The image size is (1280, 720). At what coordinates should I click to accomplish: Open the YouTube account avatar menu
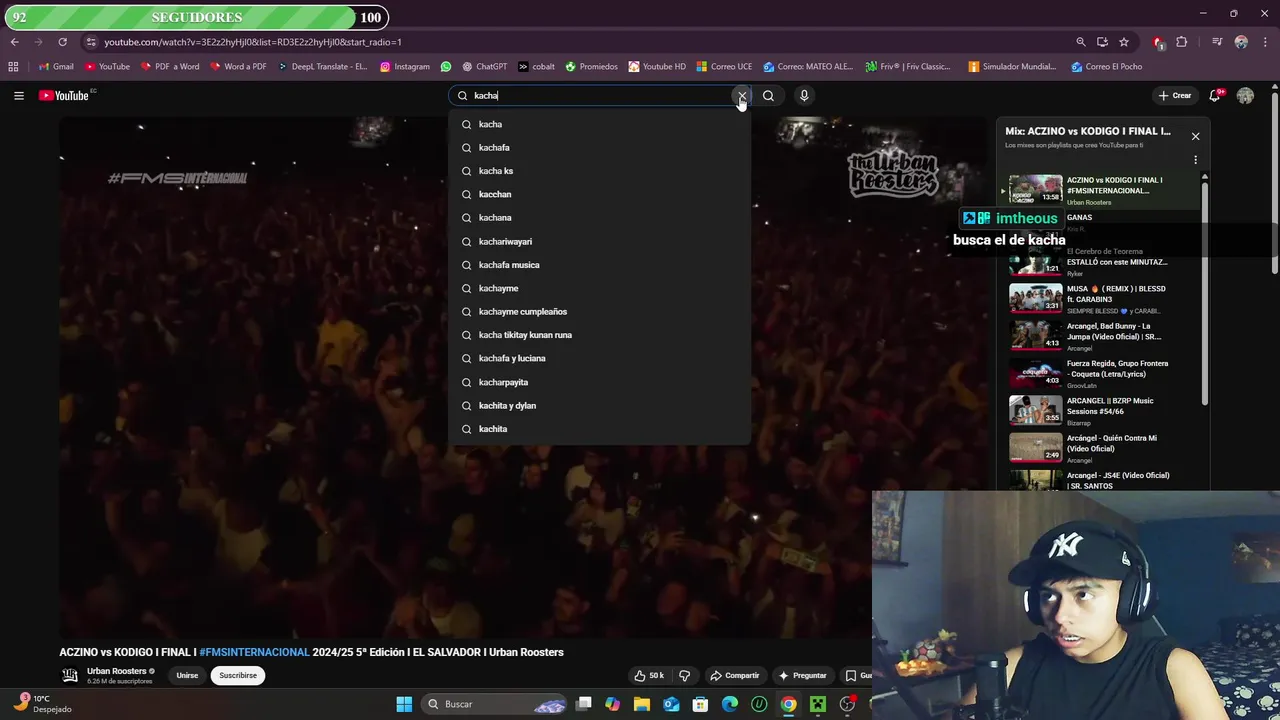coord(1245,96)
